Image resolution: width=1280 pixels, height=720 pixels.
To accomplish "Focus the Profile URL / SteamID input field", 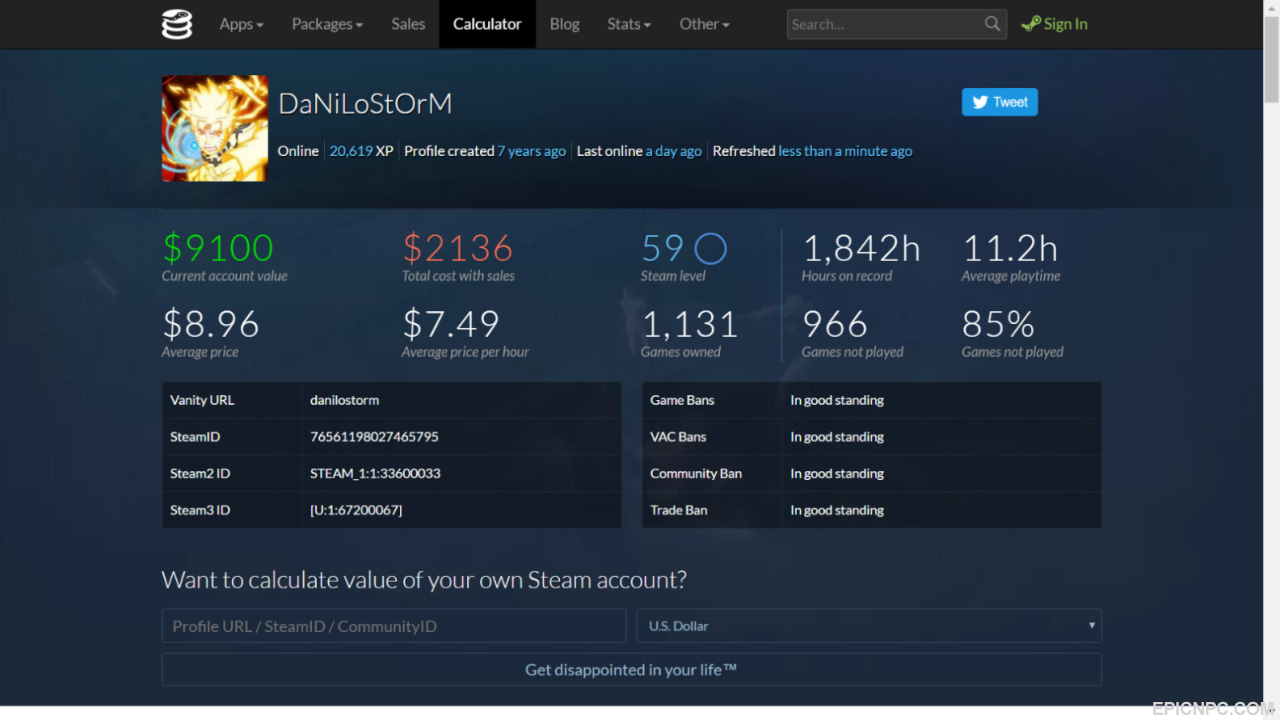I will point(394,626).
